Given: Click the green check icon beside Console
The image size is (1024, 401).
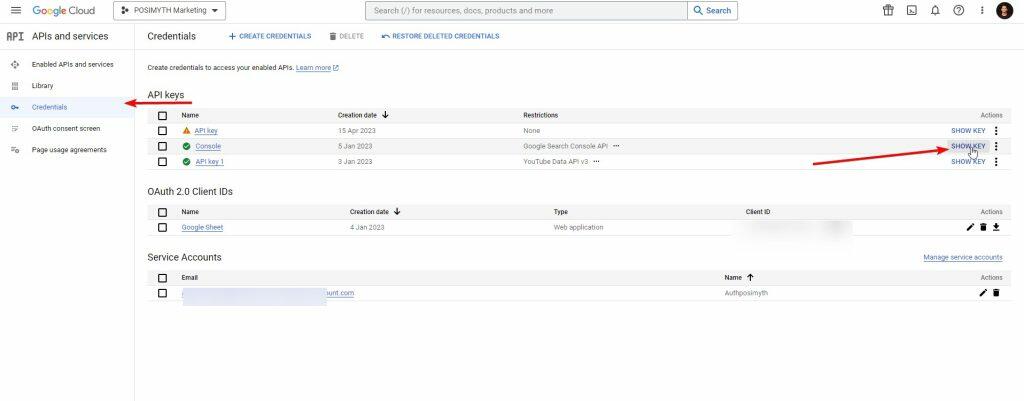Looking at the screenshot, I should click(187, 146).
